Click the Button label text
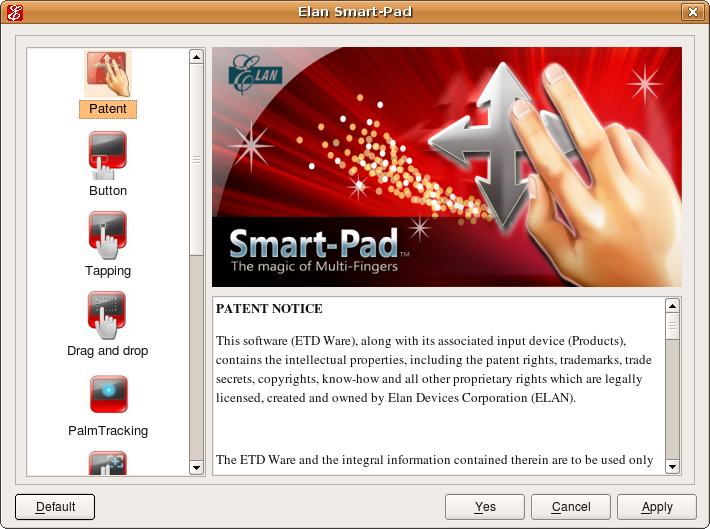 (x=108, y=191)
